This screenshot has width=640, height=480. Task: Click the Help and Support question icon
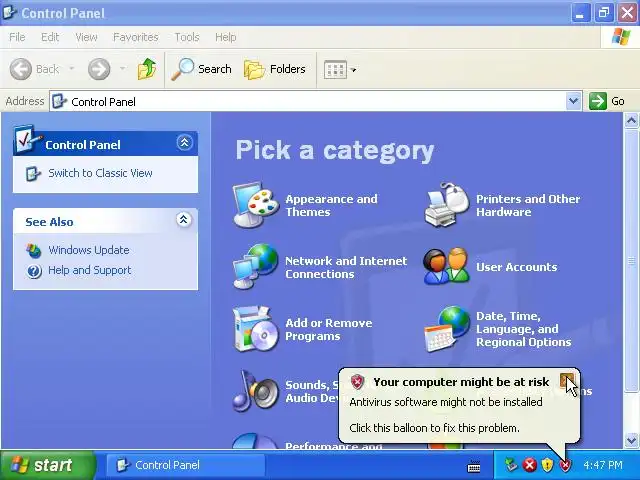click(34, 271)
